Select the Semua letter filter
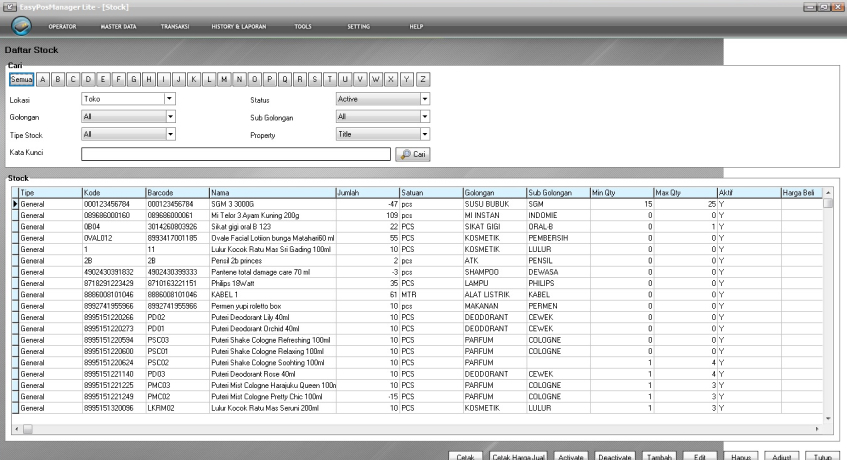This screenshot has height=460, width=847. pos(22,78)
